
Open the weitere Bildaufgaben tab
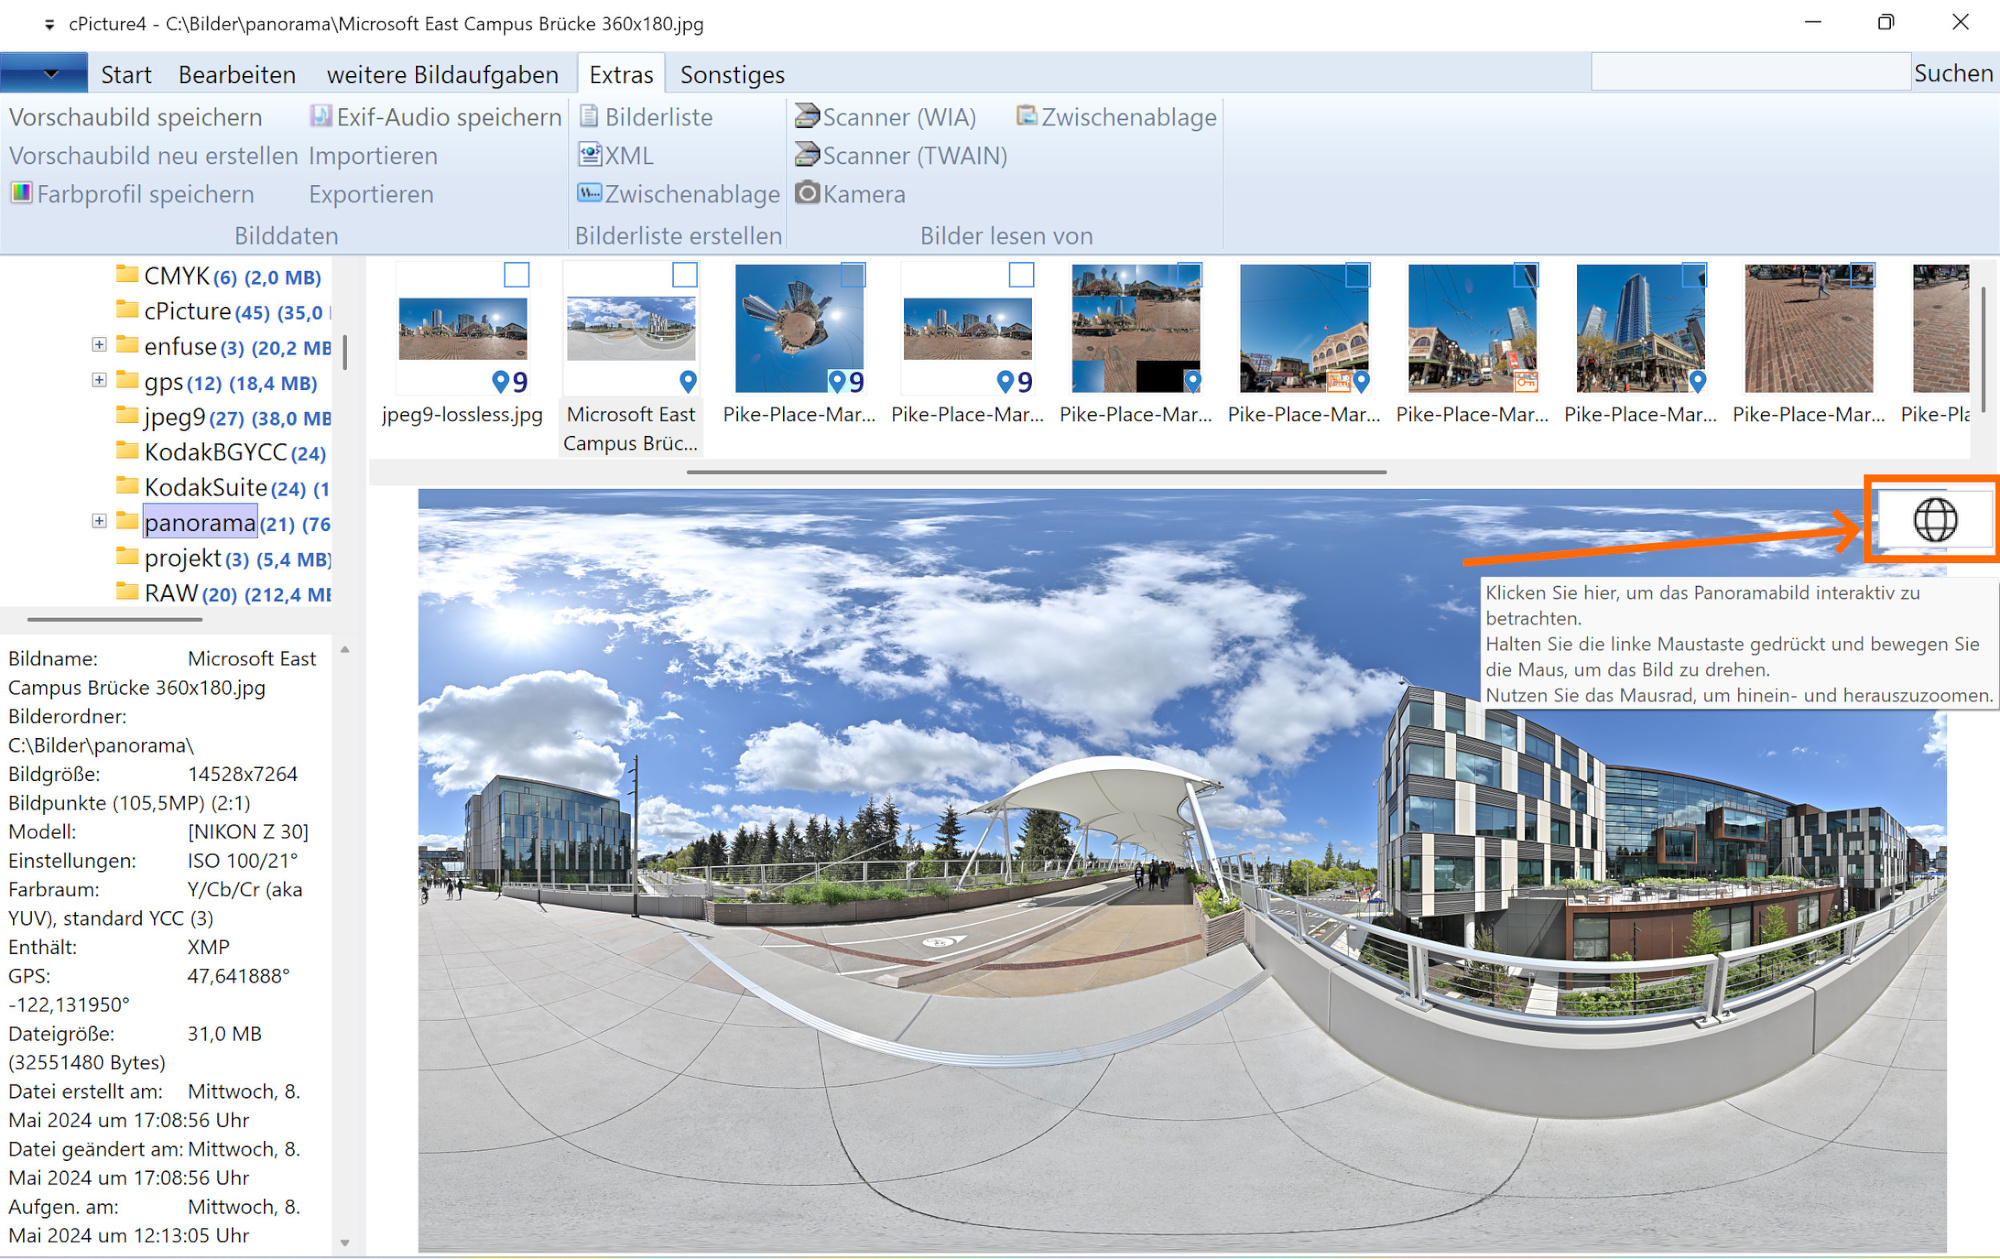click(442, 75)
